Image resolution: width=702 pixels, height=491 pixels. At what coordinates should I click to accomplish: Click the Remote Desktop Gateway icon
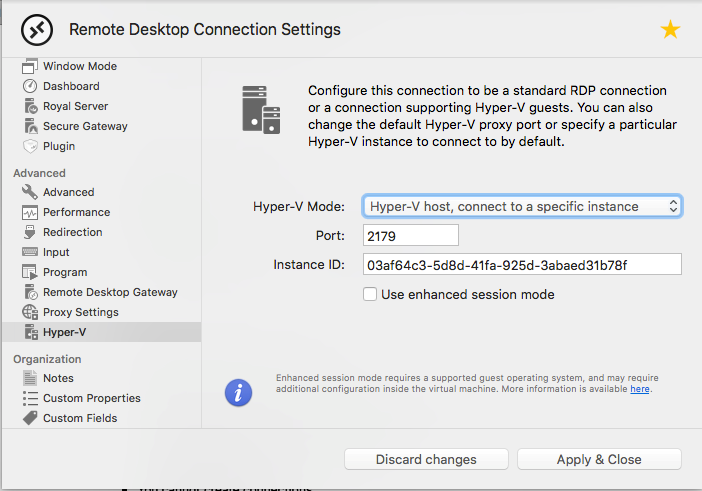point(30,292)
